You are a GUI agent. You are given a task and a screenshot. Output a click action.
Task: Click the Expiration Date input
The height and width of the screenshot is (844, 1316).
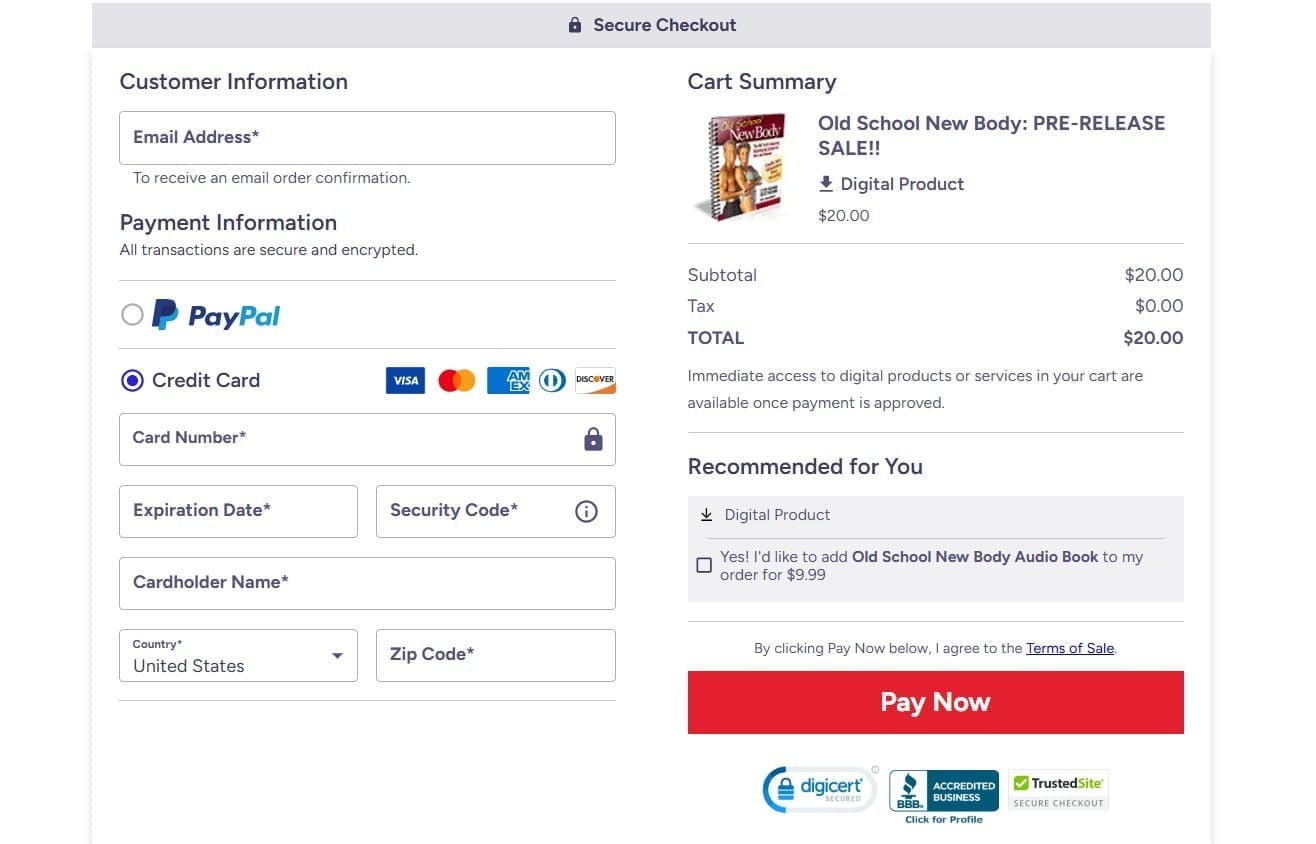(x=238, y=511)
